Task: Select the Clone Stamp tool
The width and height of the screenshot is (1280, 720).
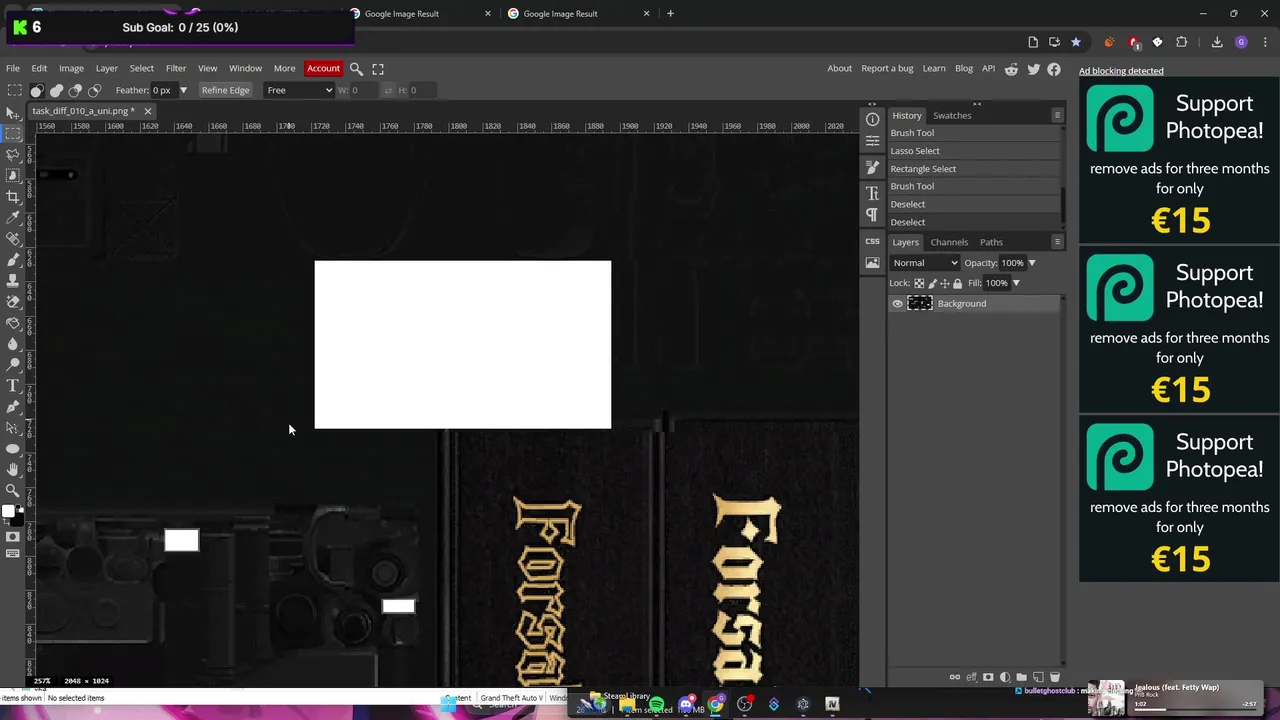Action: 13,280
